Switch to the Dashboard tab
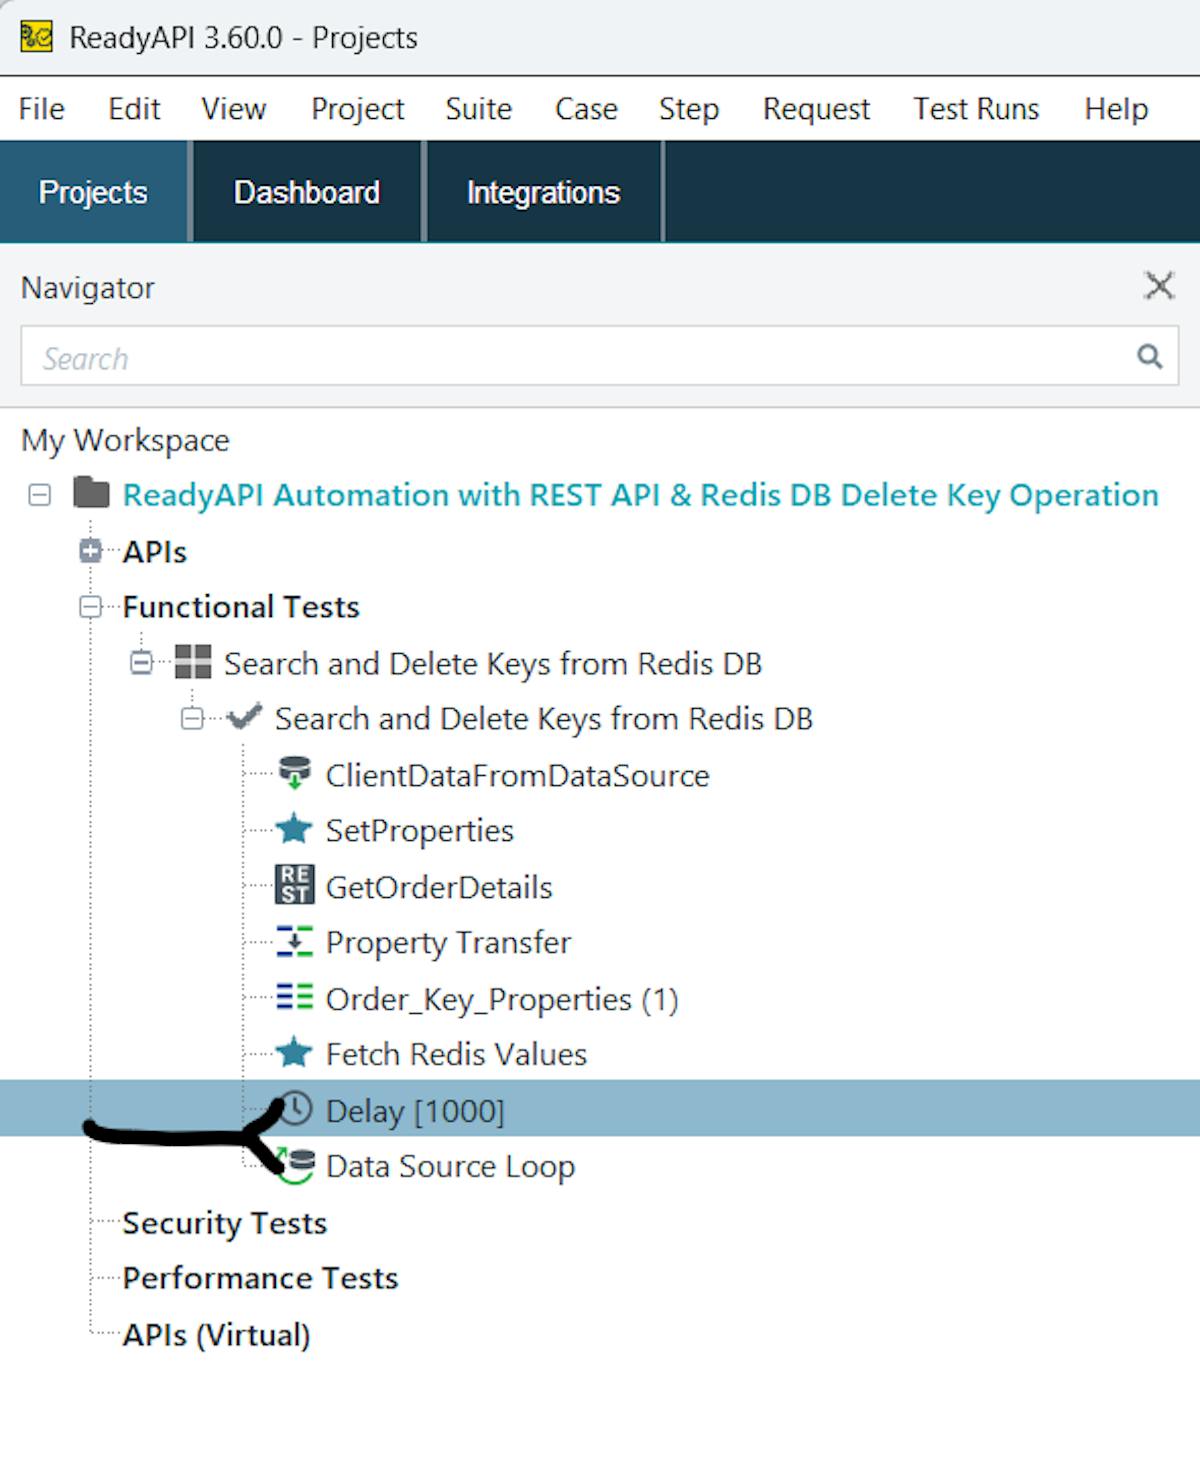The width and height of the screenshot is (1200, 1468). tap(306, 192)
